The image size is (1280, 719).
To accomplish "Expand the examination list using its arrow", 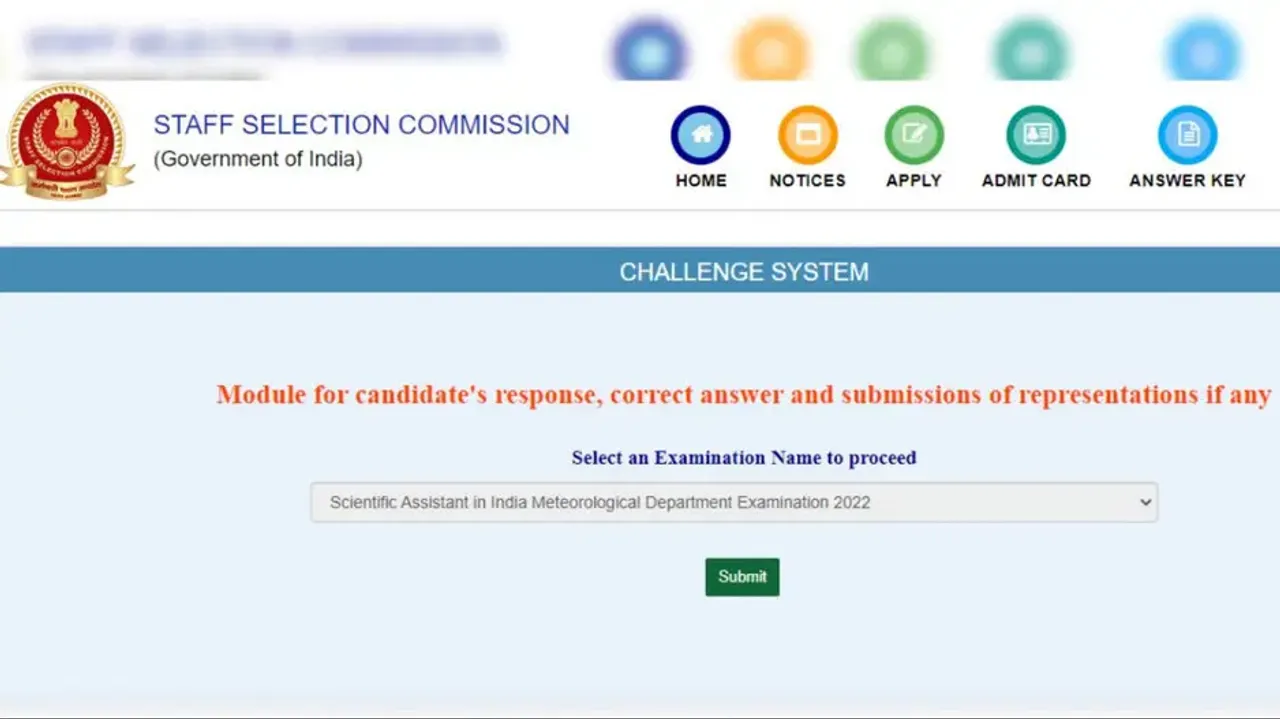I will (1146, 502).
